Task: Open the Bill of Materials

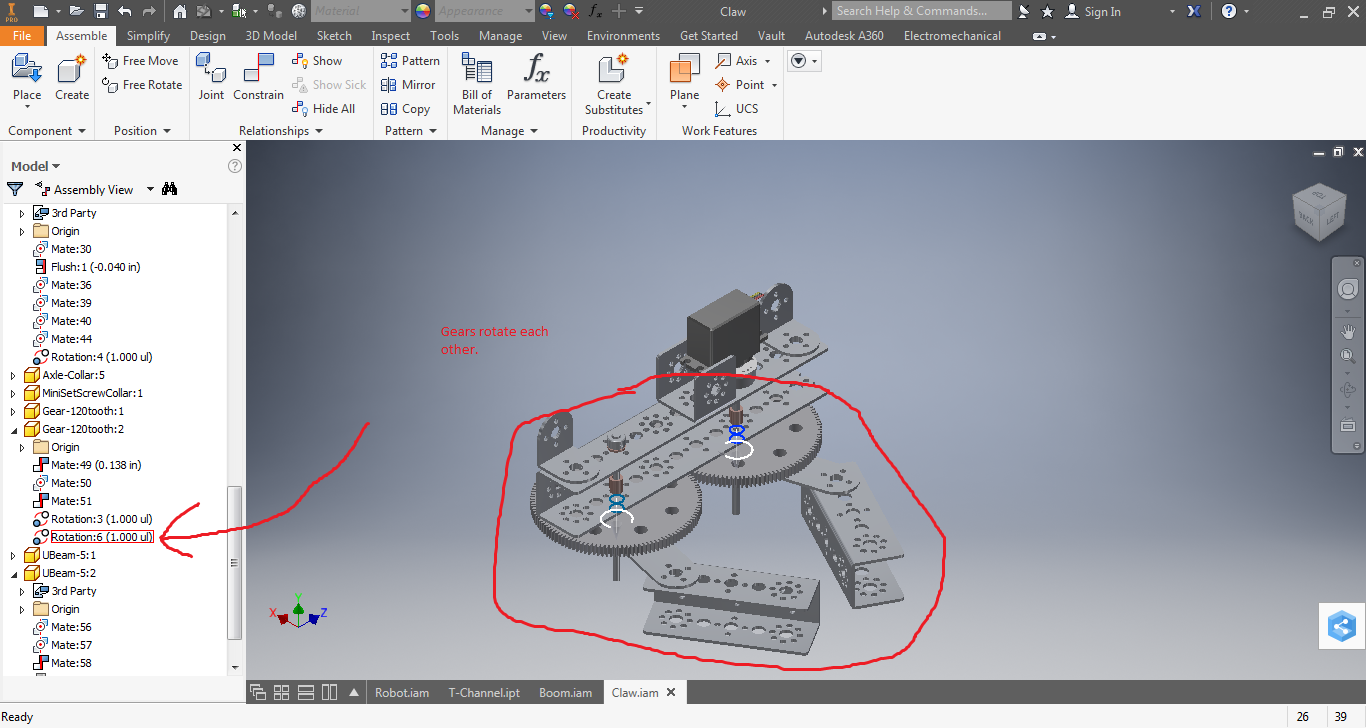Action: (475, 82)
